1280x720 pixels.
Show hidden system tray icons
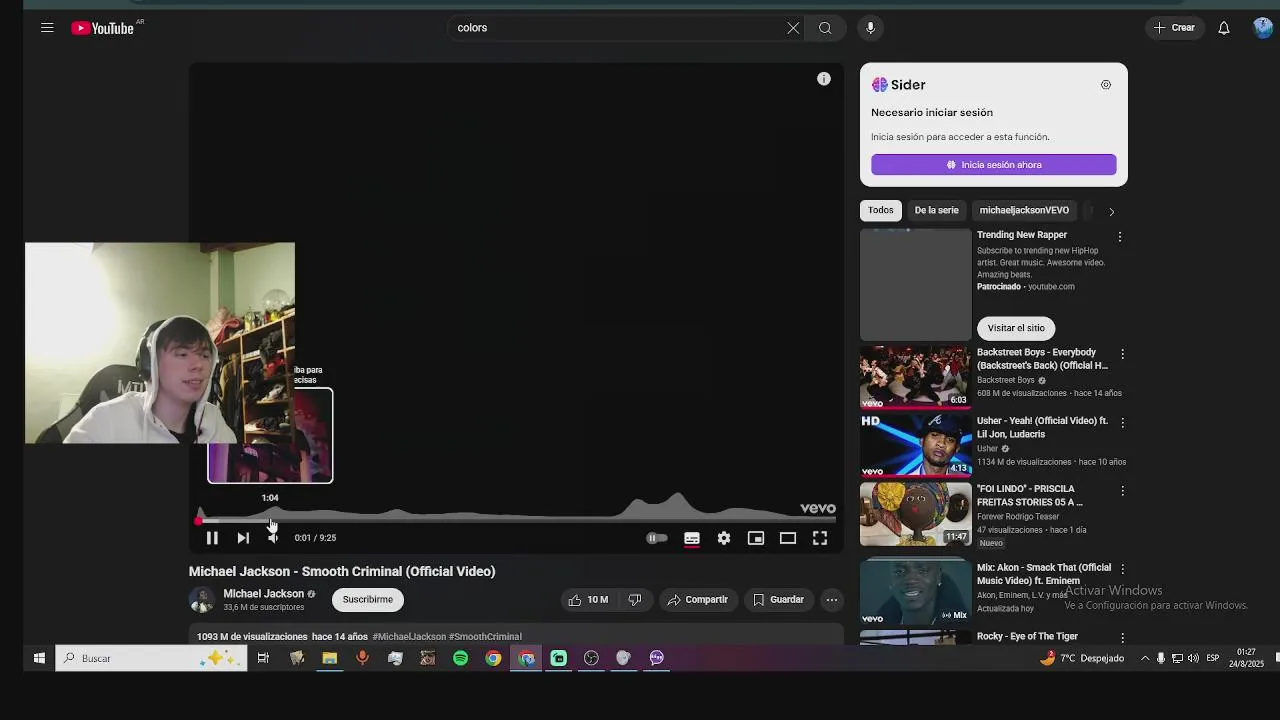(1145, 658)
